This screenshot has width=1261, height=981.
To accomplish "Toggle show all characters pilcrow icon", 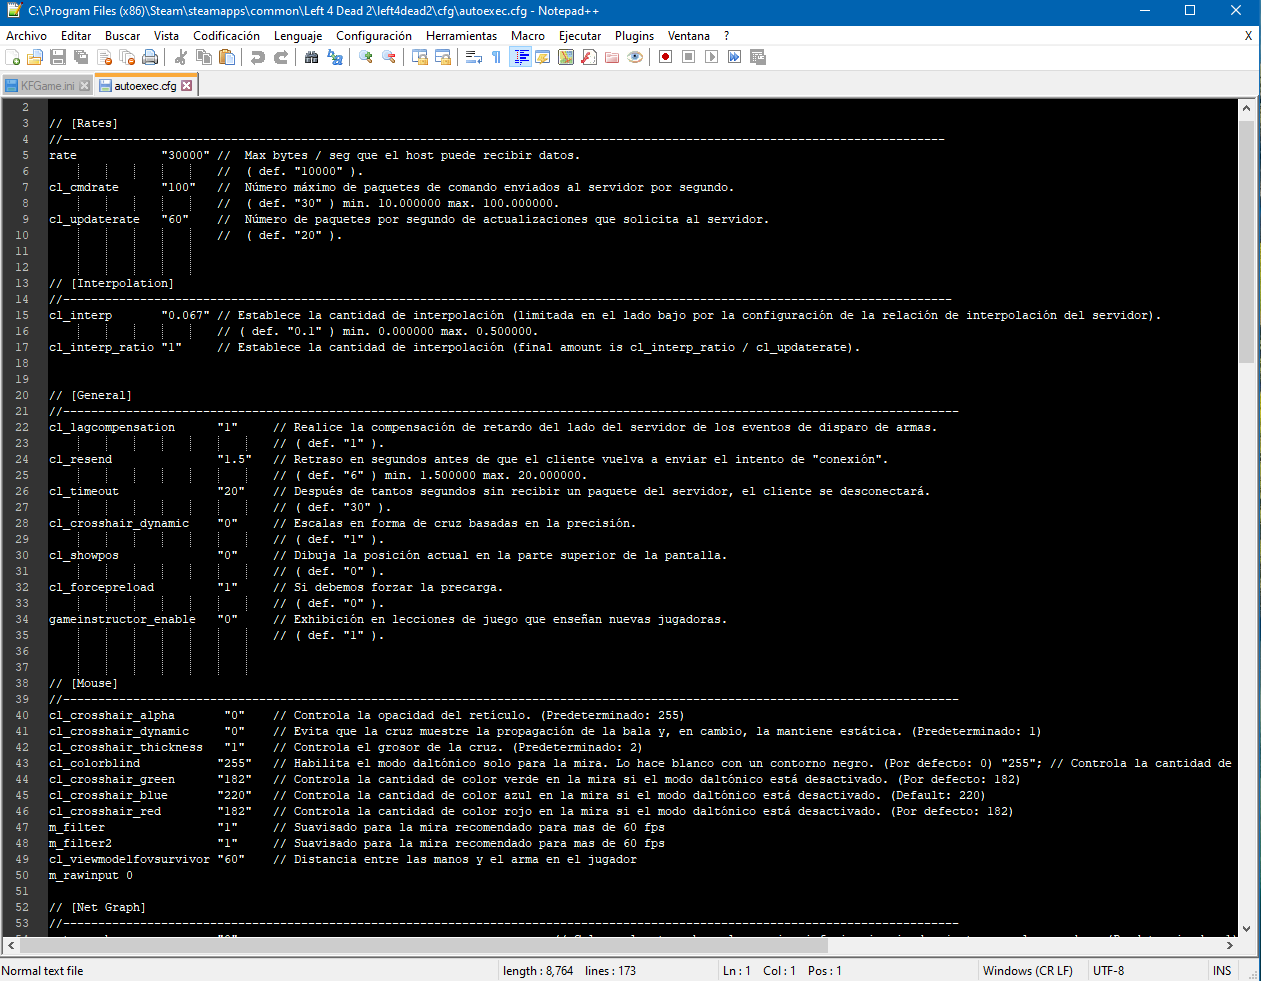I will click(x=497, y=57).
